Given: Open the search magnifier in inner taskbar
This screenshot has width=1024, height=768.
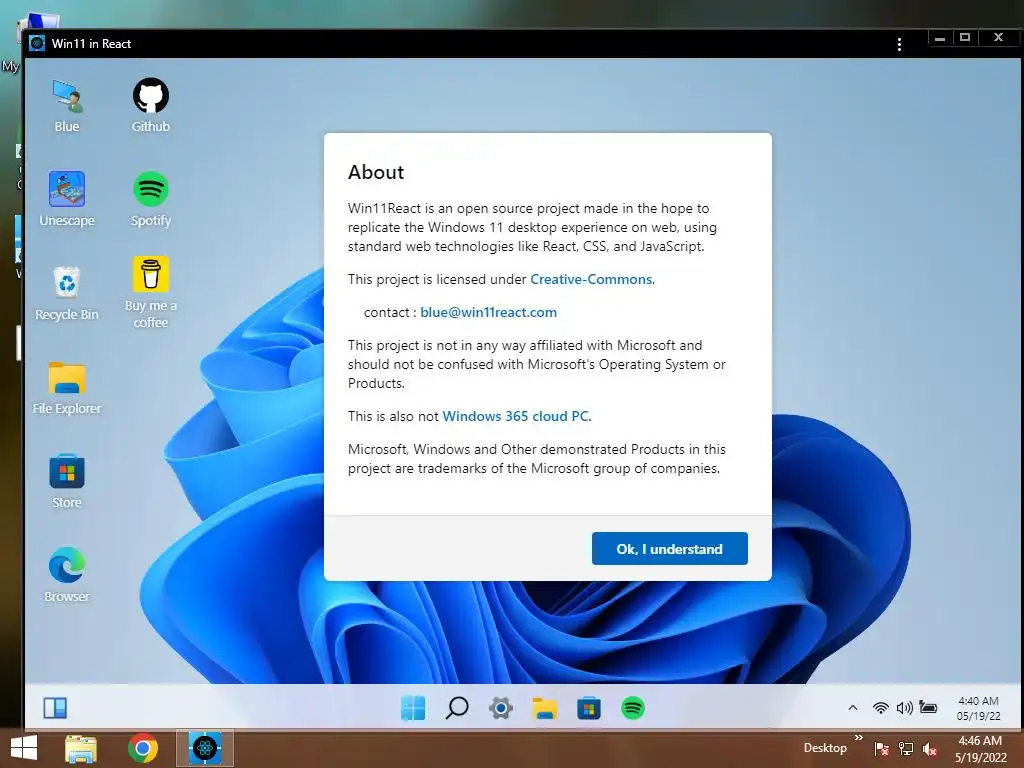Looking at the screenshot, I should tap(457, 708).
